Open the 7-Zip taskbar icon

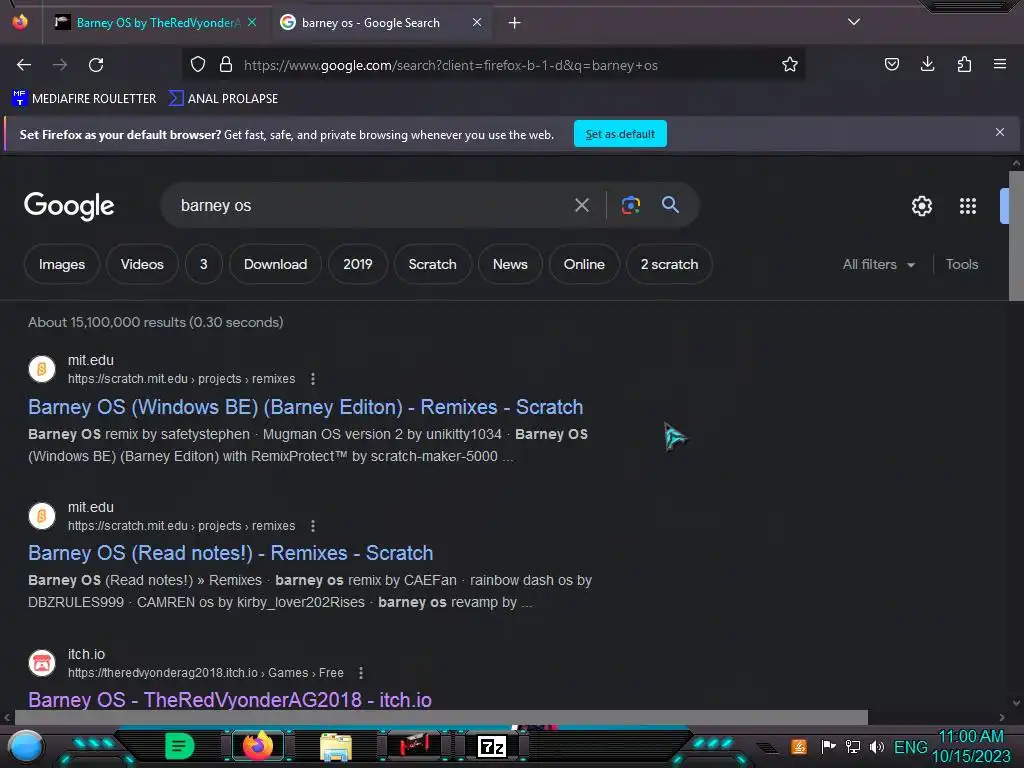coord(492,746)
